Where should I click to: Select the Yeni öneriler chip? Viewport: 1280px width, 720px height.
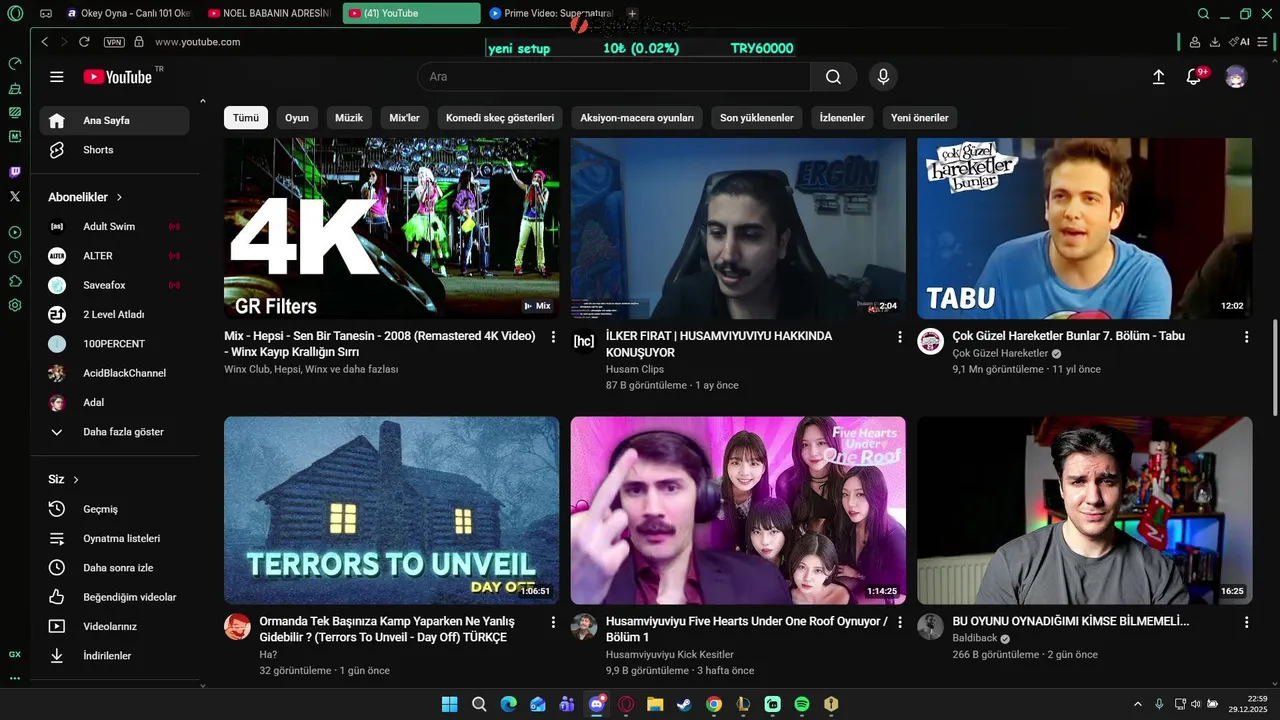coord(920,118)
